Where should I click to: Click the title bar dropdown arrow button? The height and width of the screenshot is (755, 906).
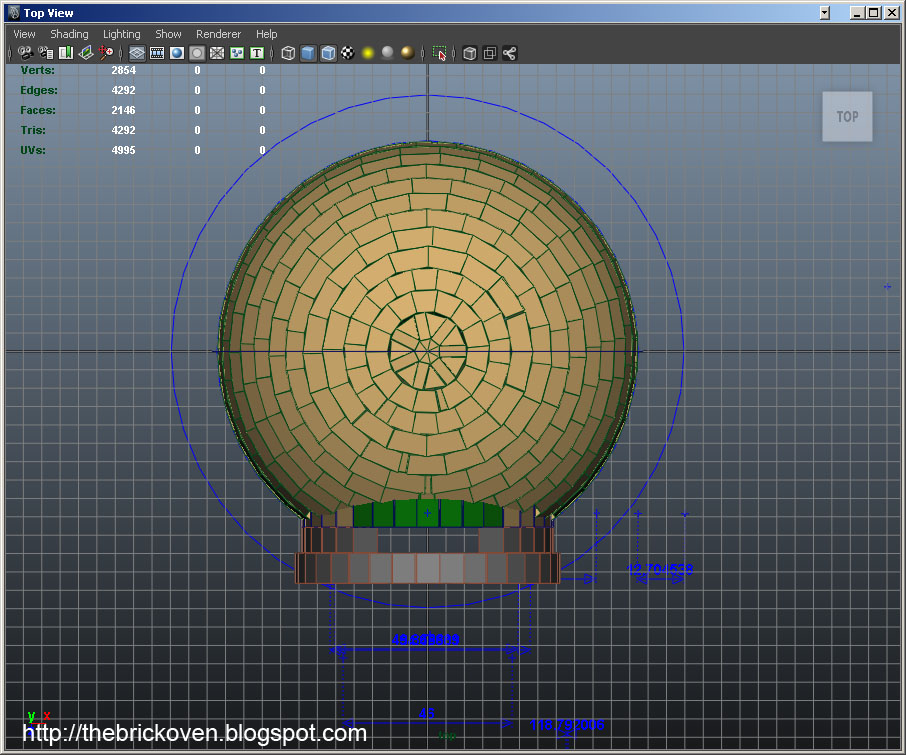(x=825, y=13)
